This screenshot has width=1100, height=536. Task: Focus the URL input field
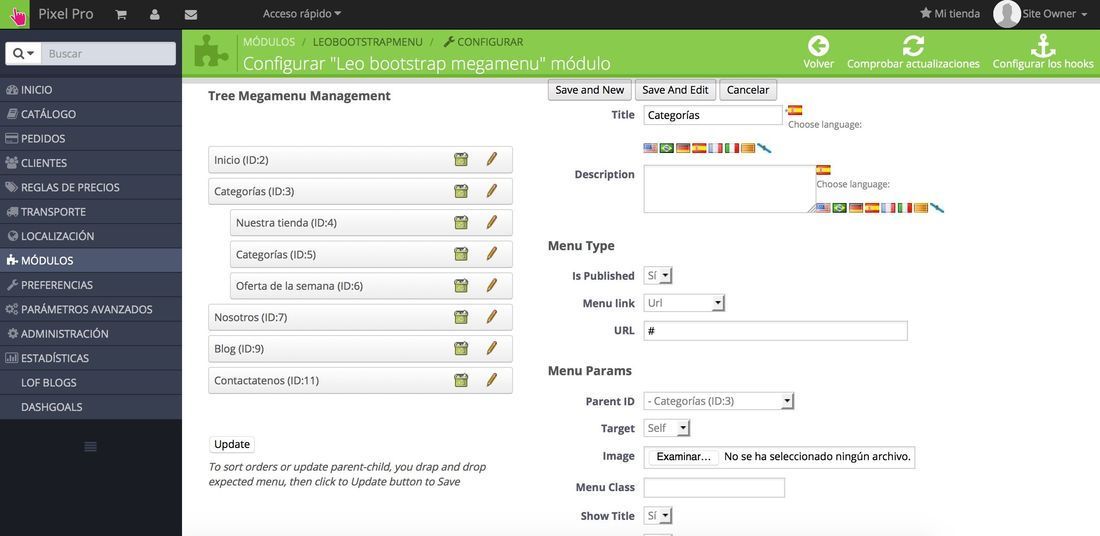pyautogui.click(x=775, y=330)
